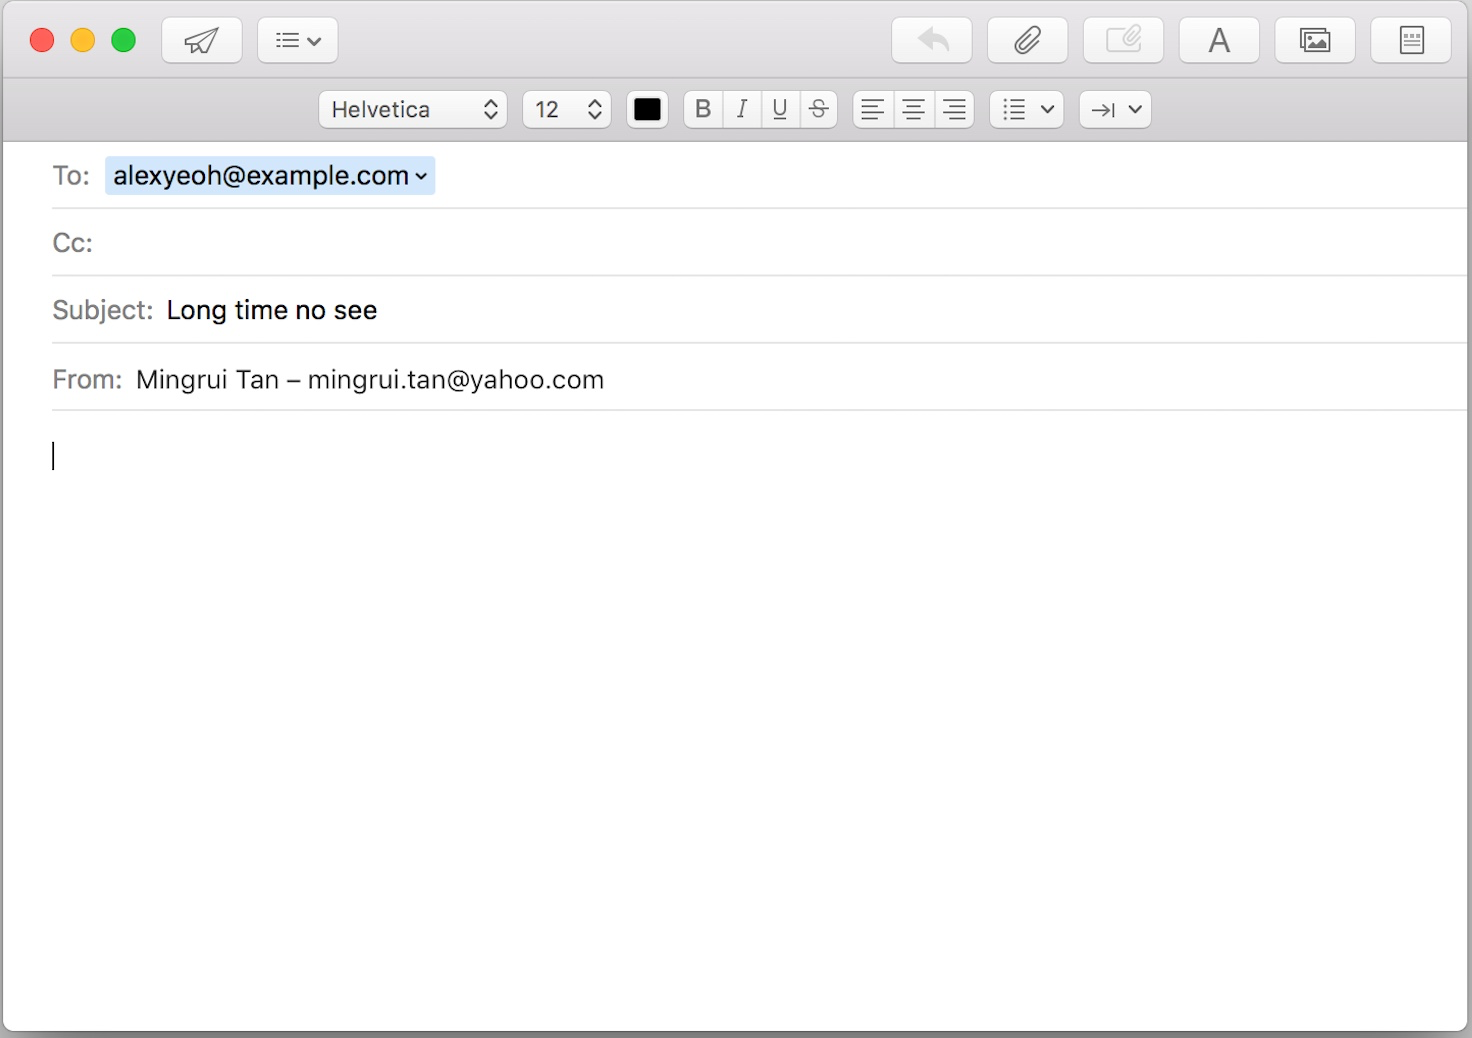The image size is (1472, 1038).
Task: Open the Helvetica font family dropdown
Action: click(x=413, y=109)
